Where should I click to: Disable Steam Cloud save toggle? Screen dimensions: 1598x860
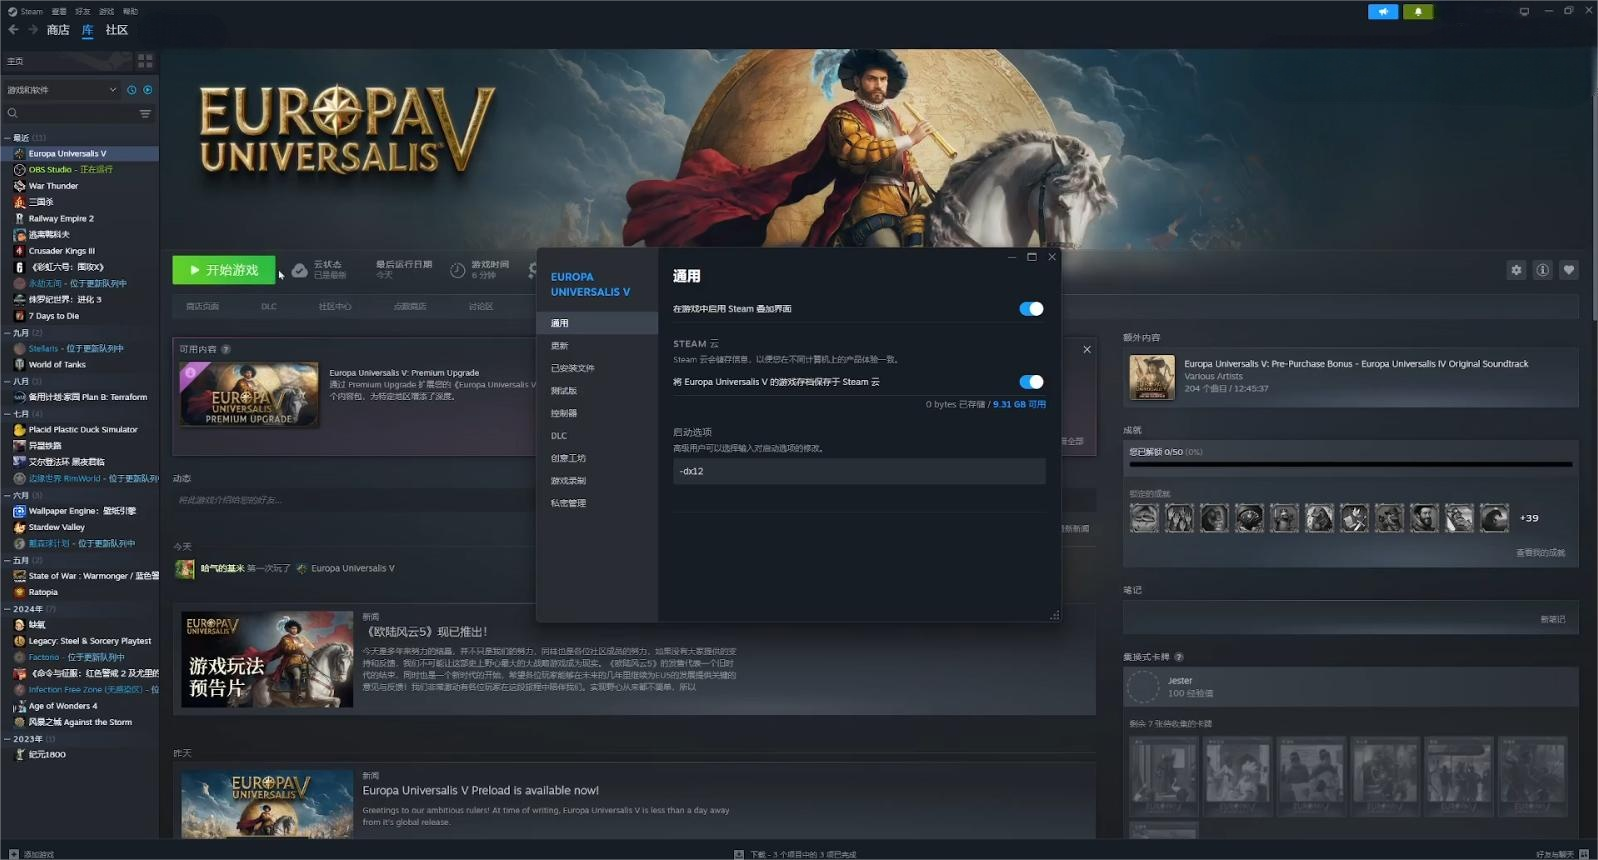1031,382
